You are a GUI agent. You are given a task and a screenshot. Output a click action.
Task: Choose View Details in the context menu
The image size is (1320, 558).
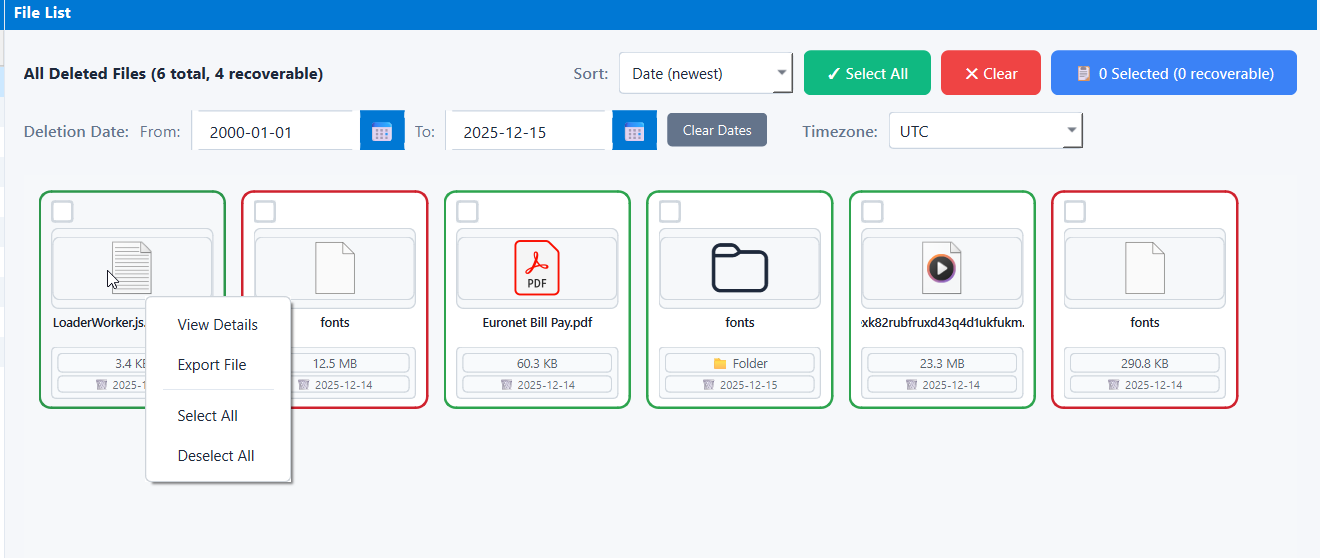coord(218,325)
